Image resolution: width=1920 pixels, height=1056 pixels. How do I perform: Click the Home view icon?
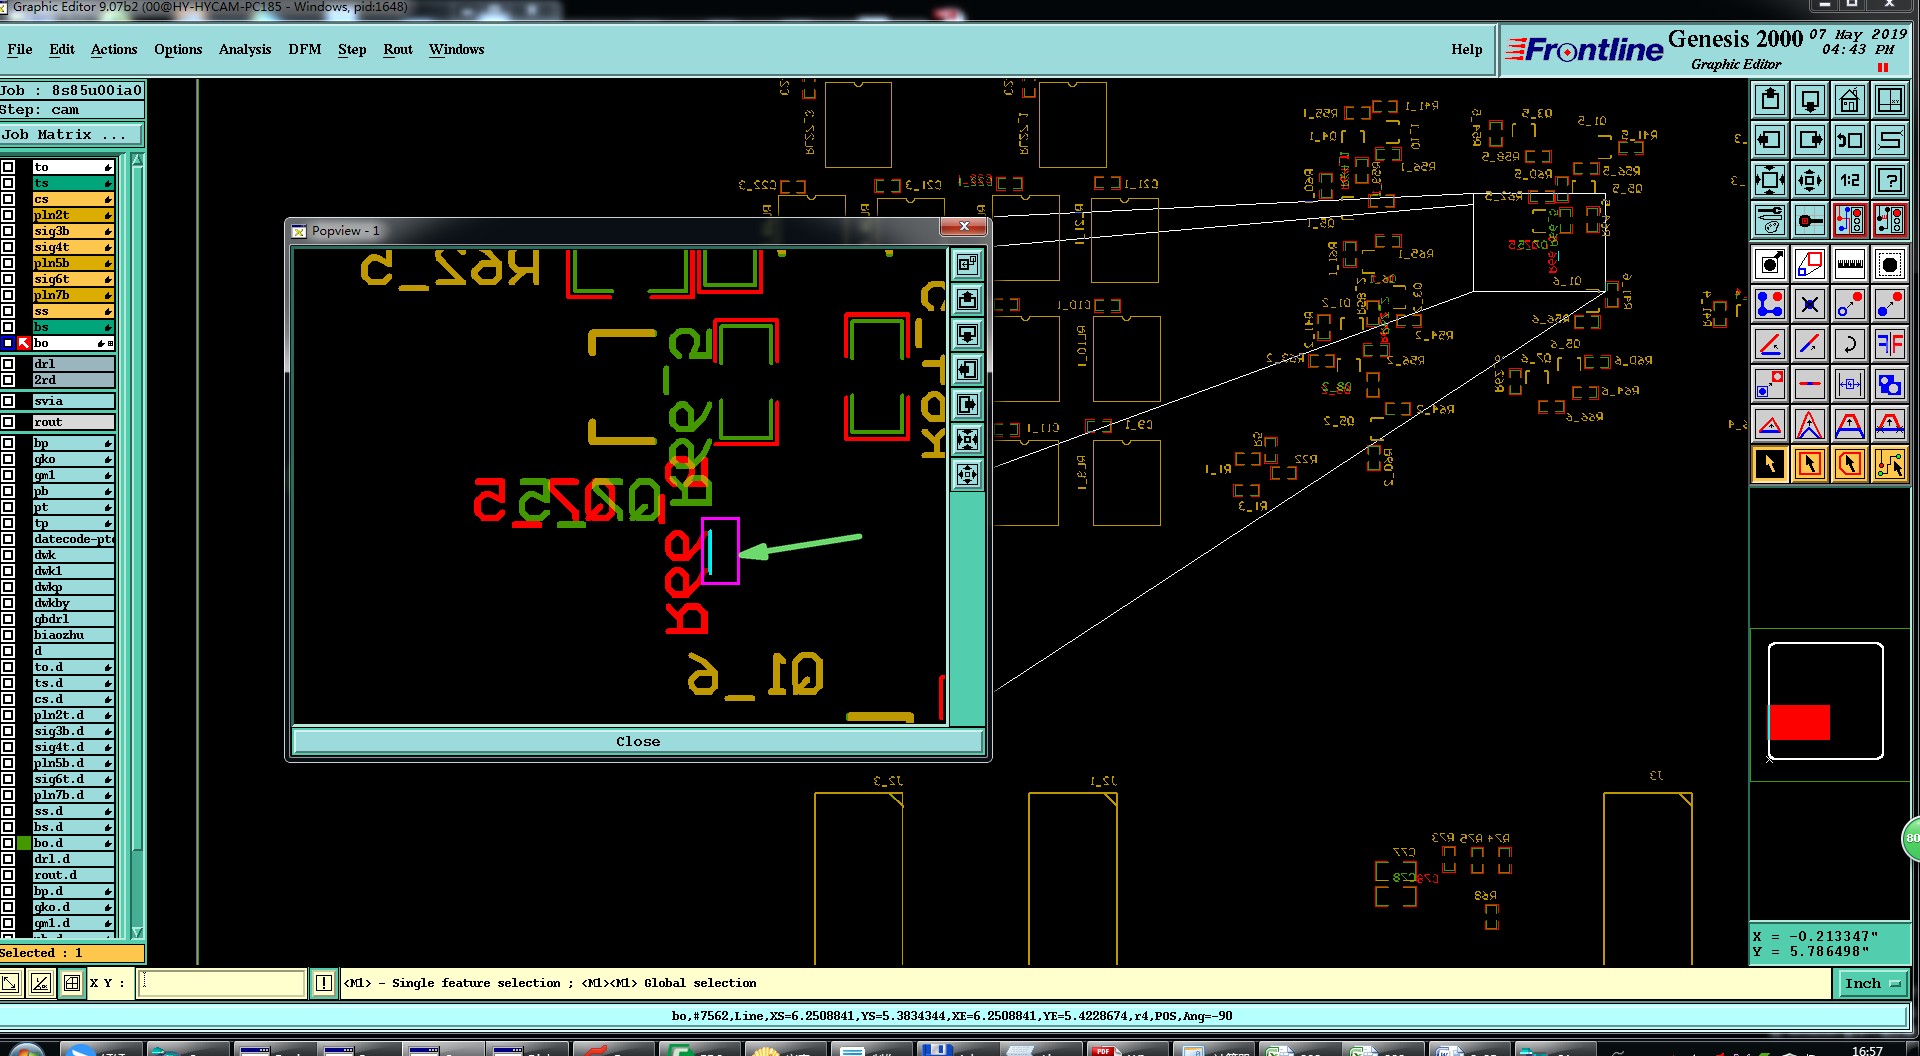tap(1850, 100)
